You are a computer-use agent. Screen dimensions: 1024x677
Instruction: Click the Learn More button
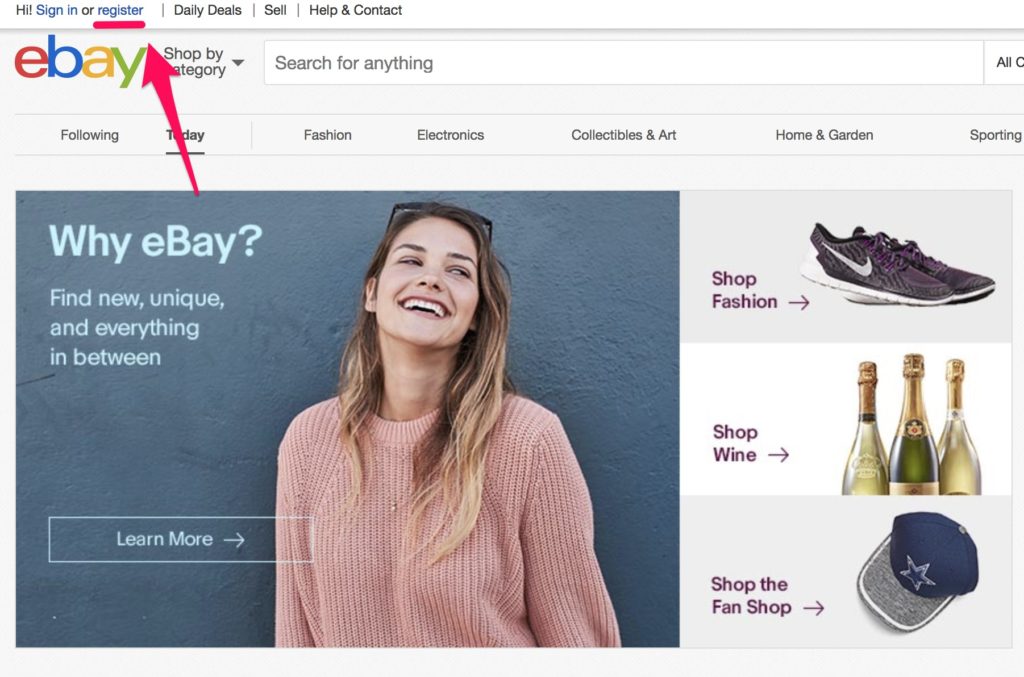point(181,539)
